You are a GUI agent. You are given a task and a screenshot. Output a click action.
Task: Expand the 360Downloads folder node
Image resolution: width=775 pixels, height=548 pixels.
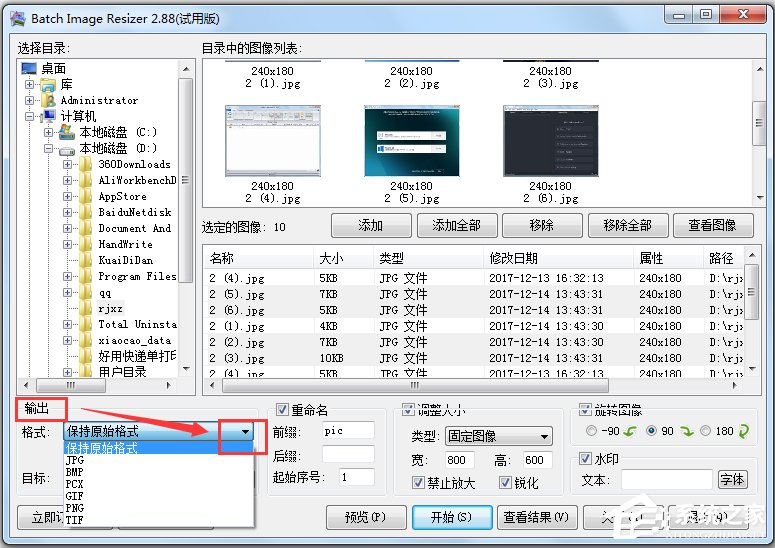coord(67,165)
